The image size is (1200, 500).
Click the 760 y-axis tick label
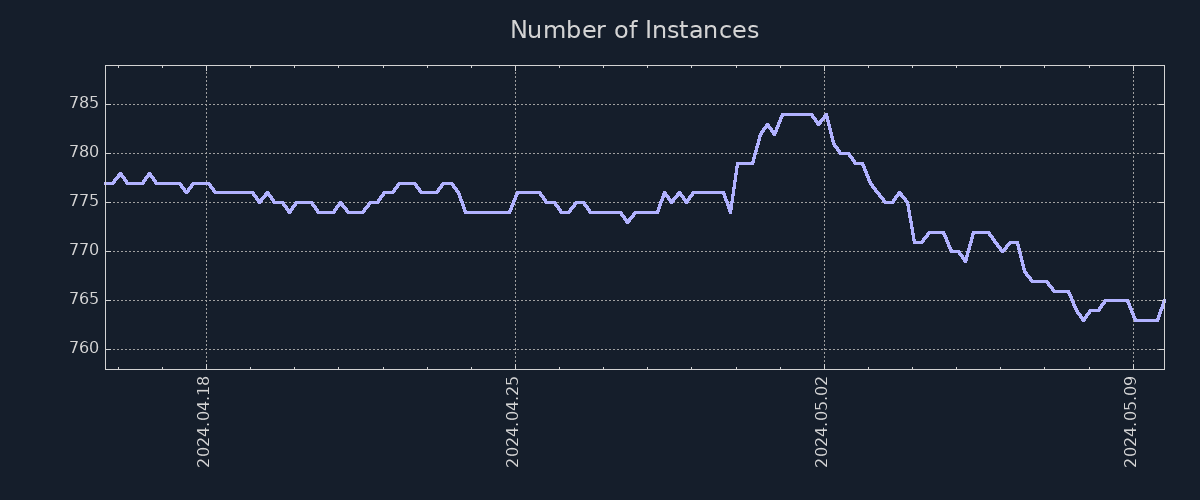tap(82, 349)
